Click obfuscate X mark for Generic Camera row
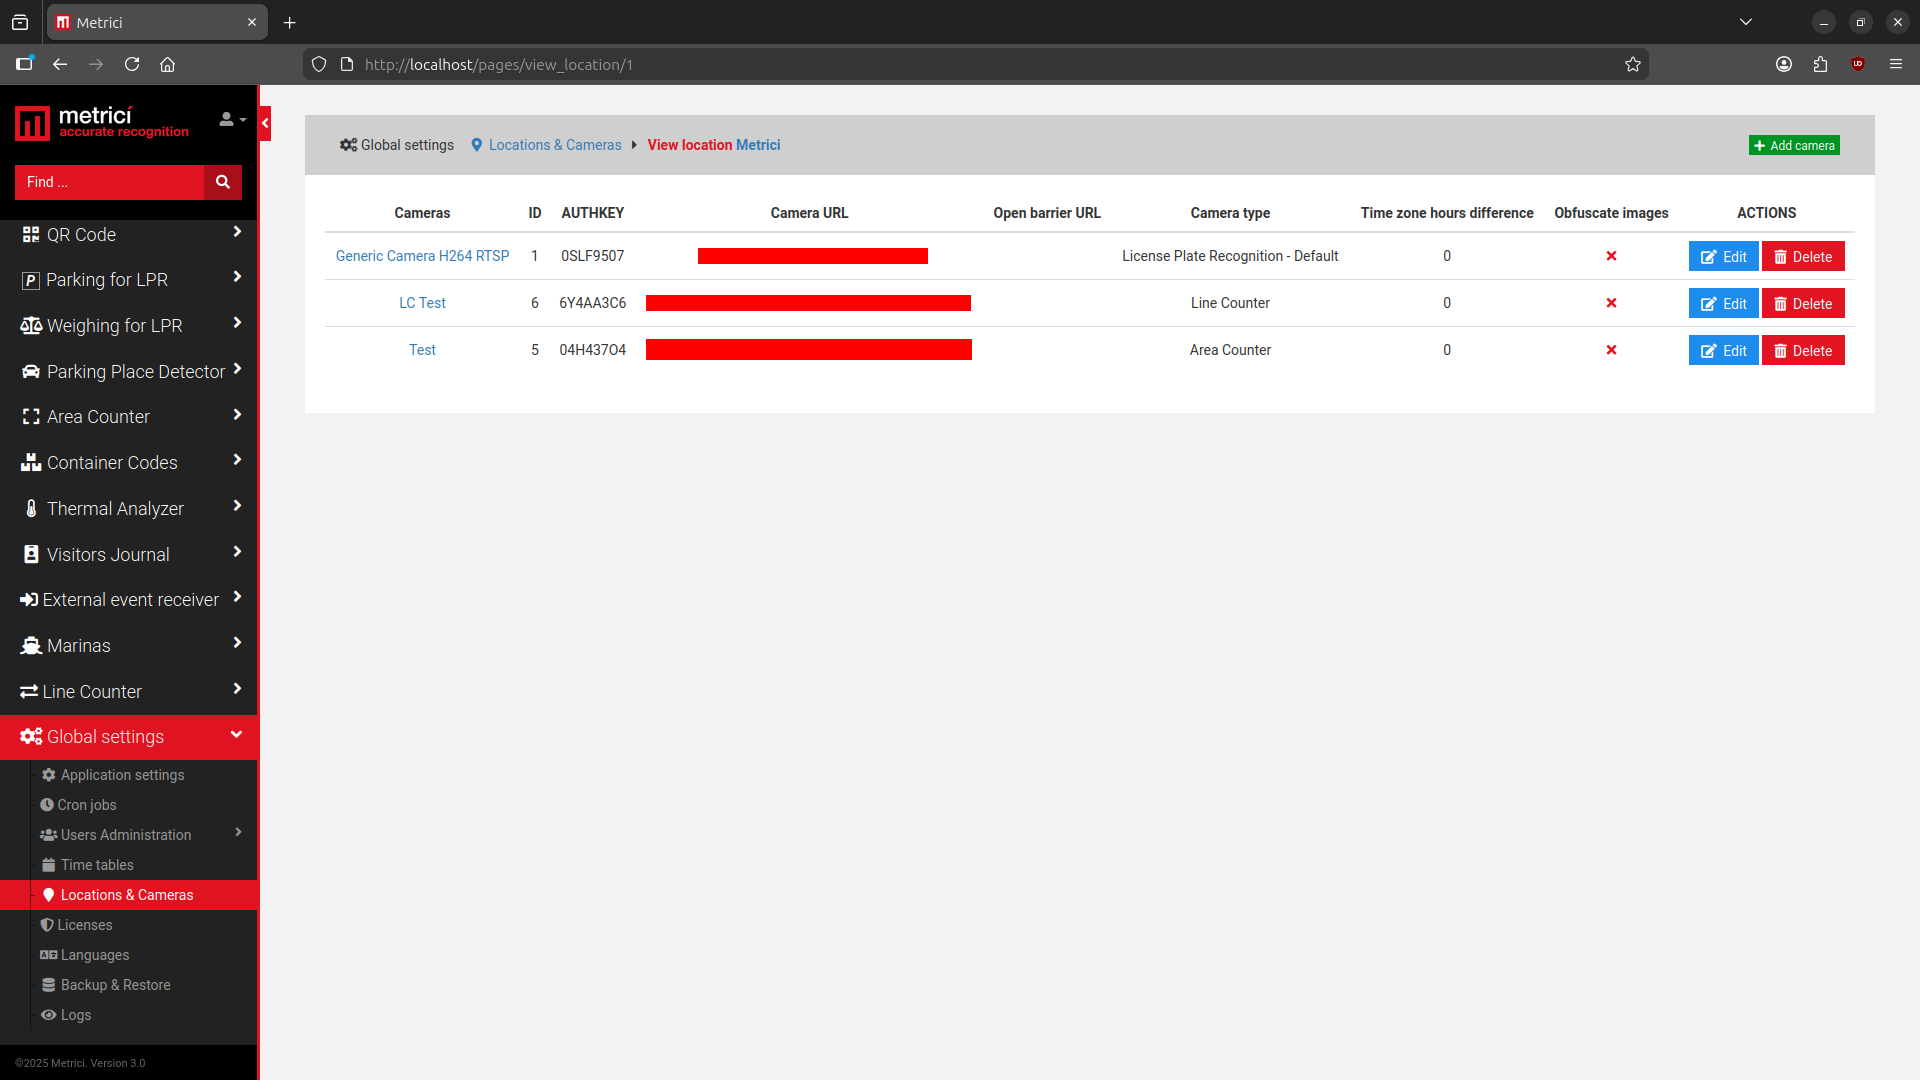This screenshot has width=1920, height=1080. [x=1611, y=256]
